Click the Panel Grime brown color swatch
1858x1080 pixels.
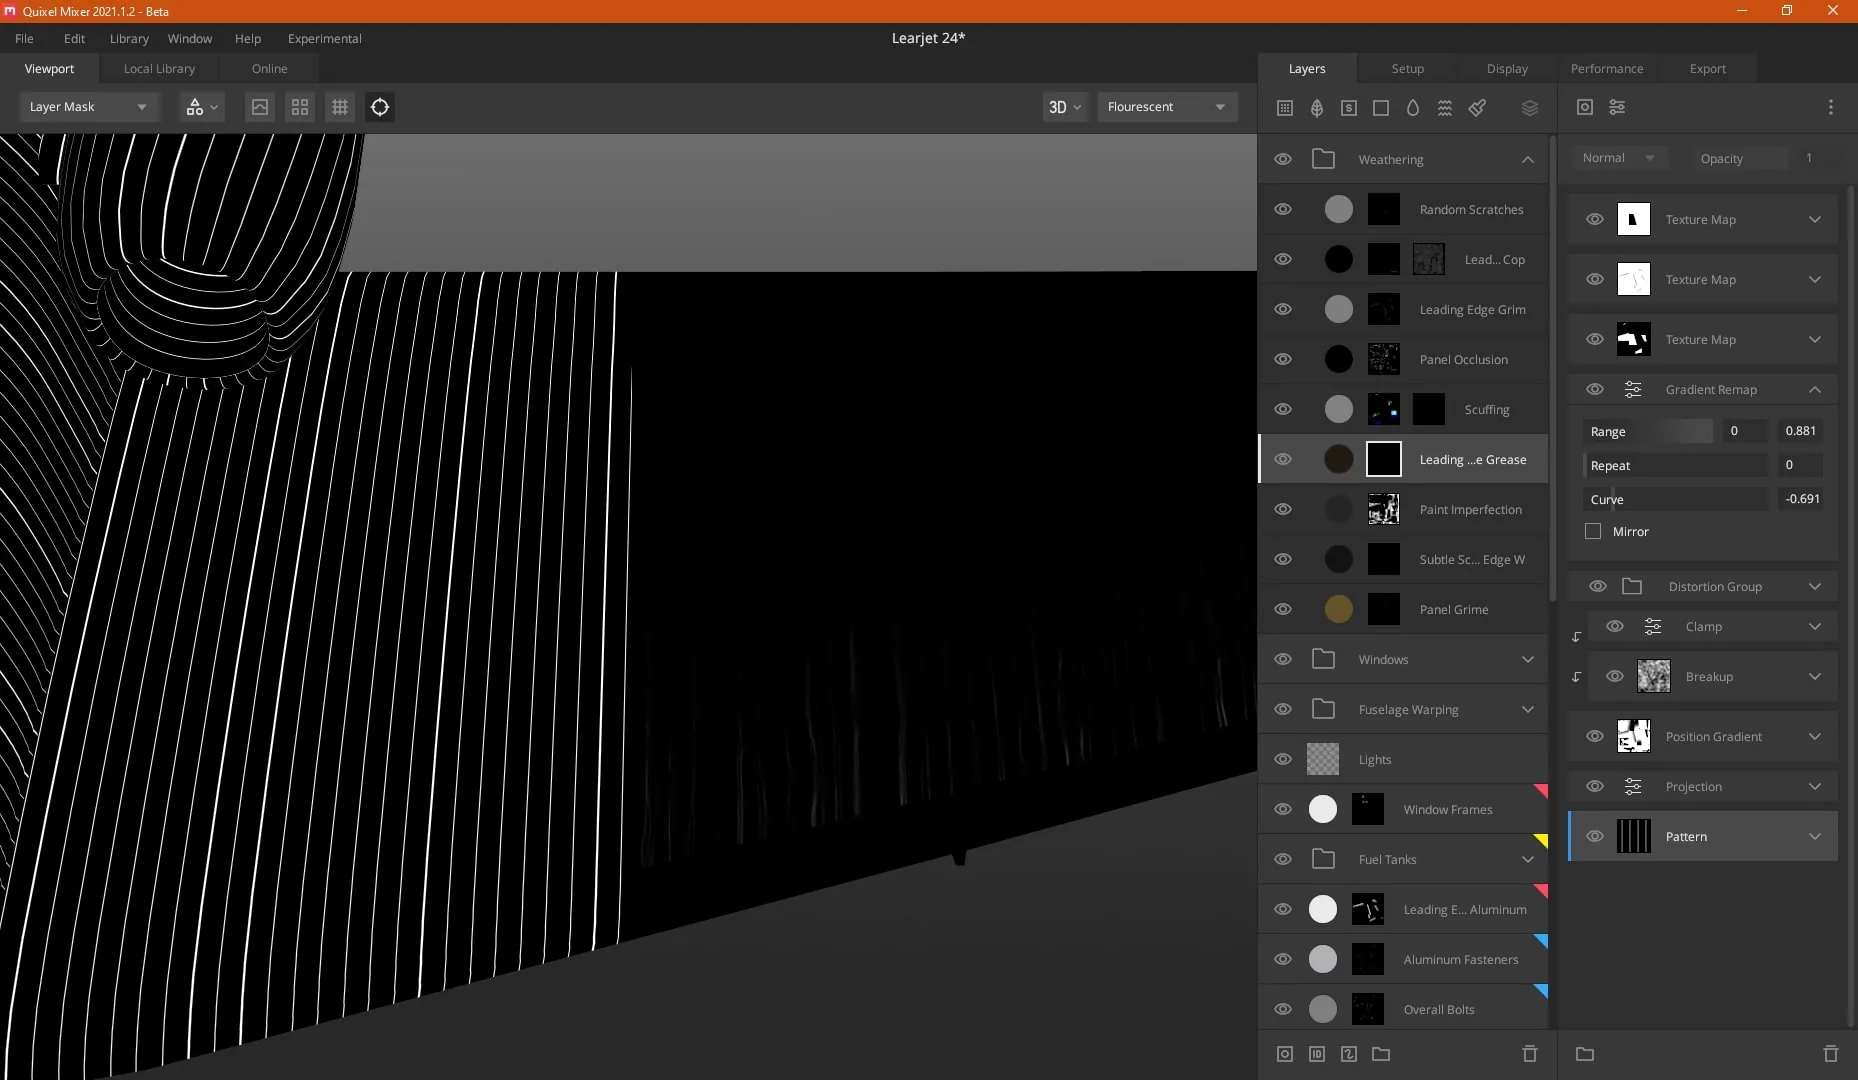click(1338, 609)
